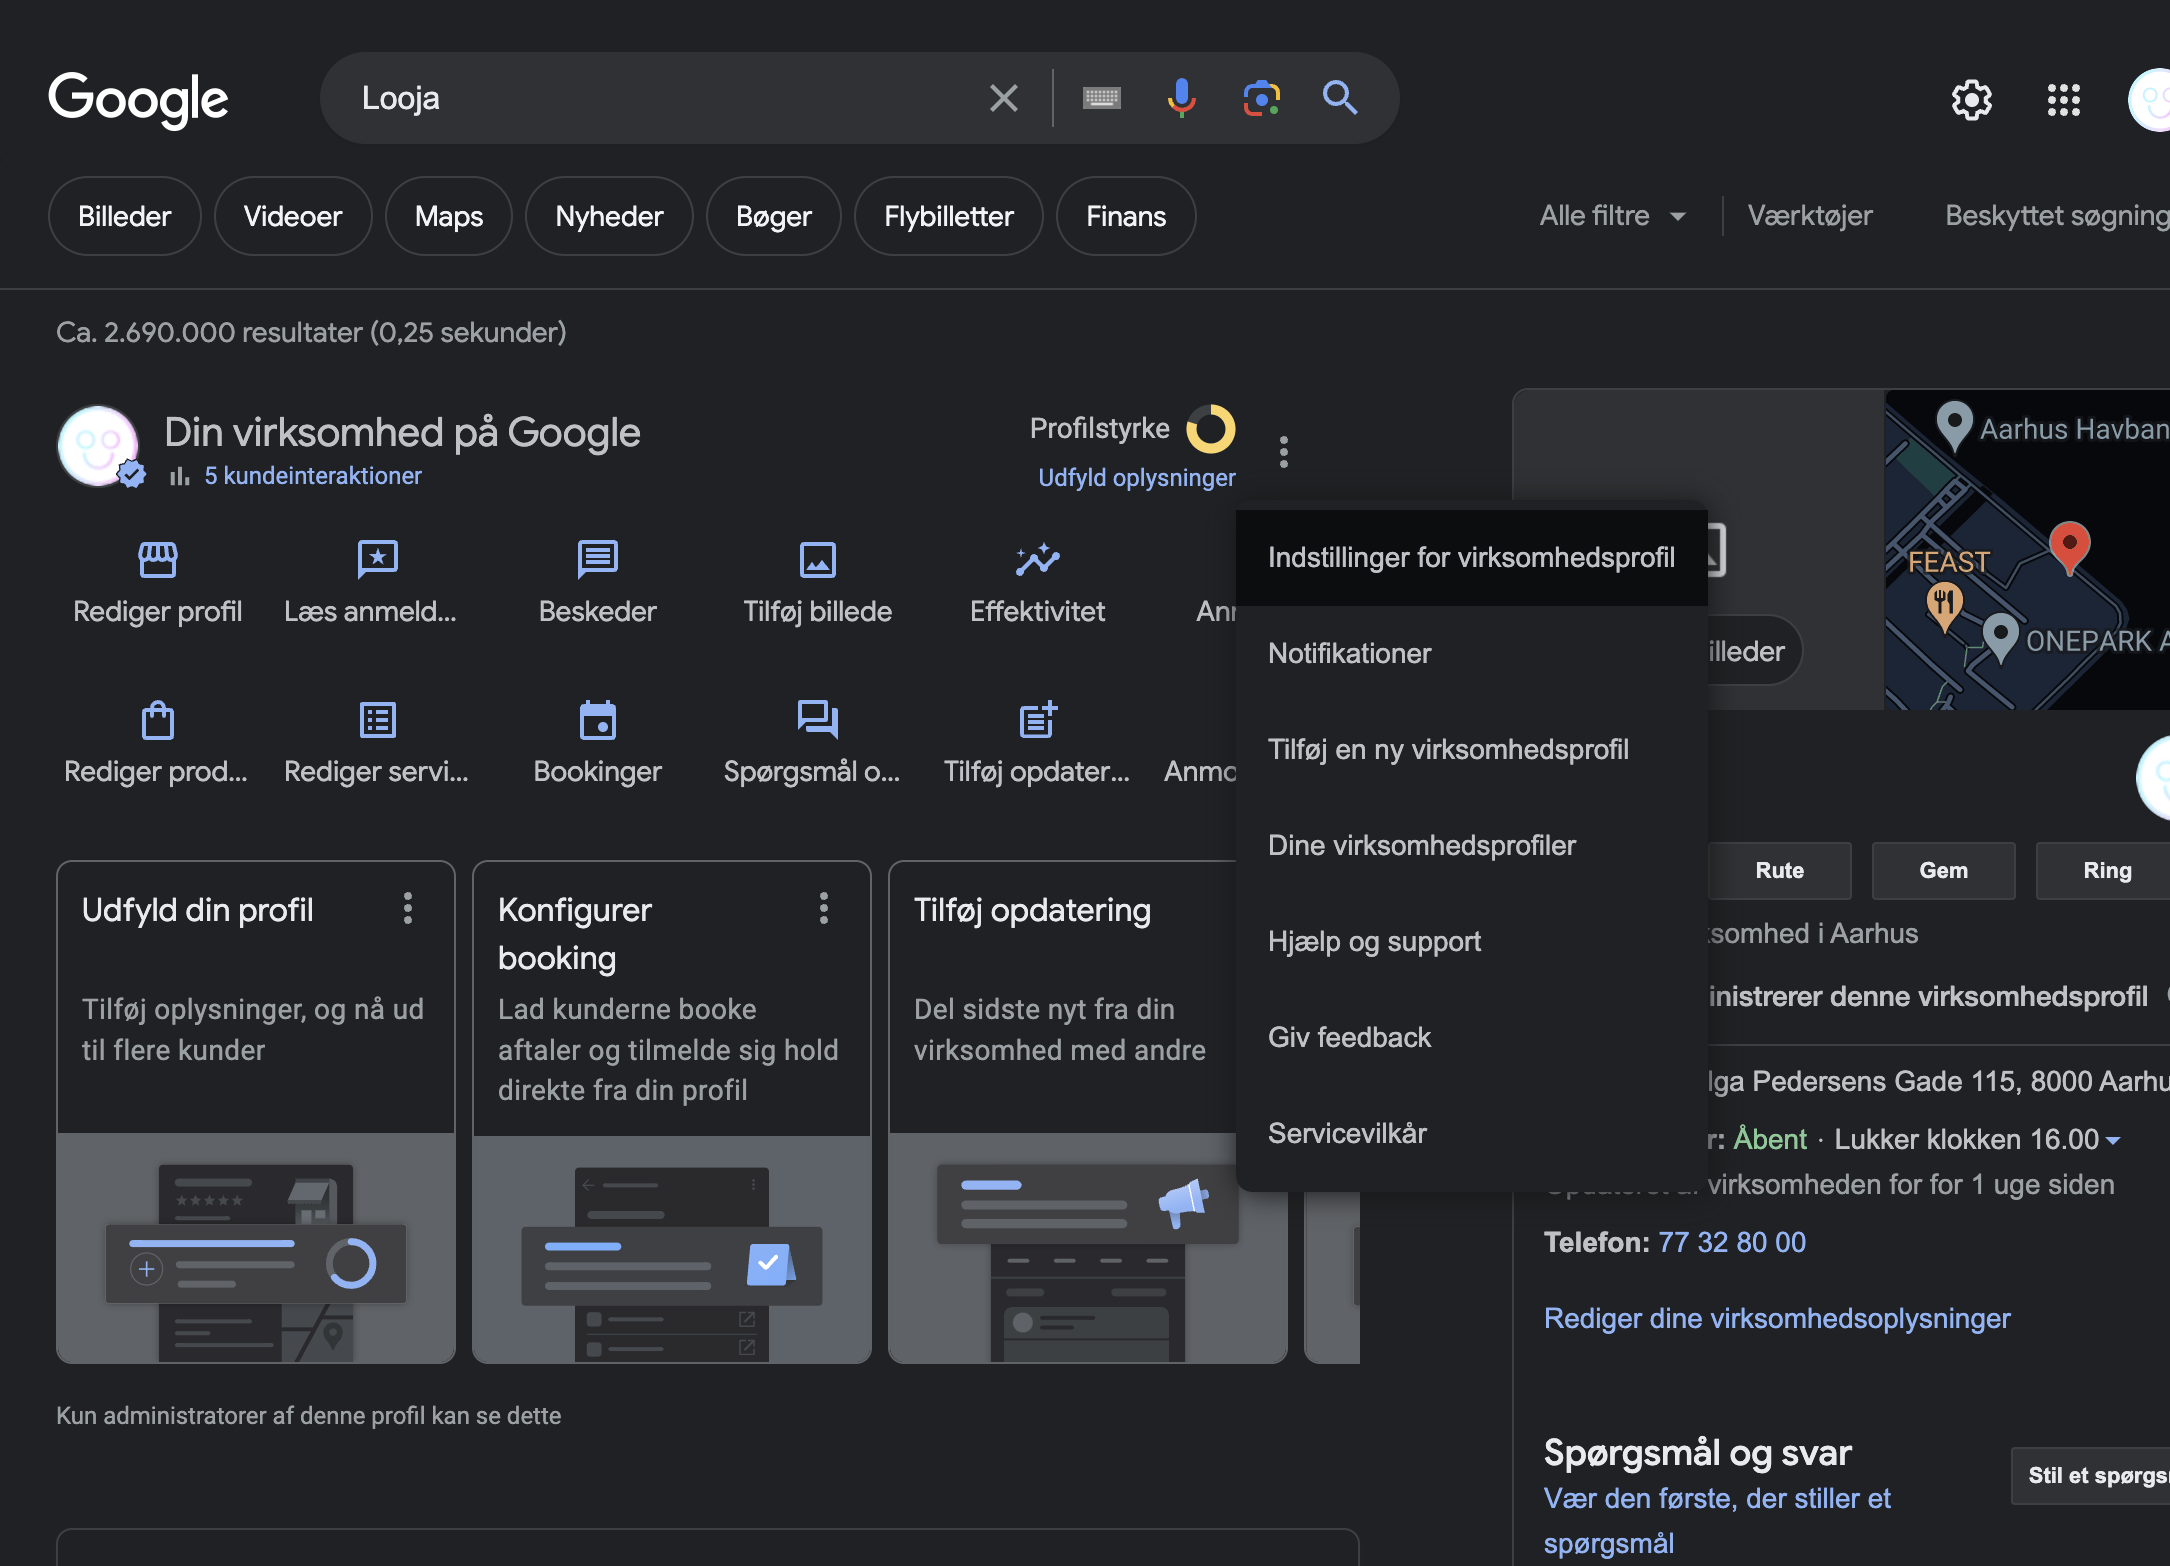
Task: Click the Rute button
Action: click(x=1780, y=871)
